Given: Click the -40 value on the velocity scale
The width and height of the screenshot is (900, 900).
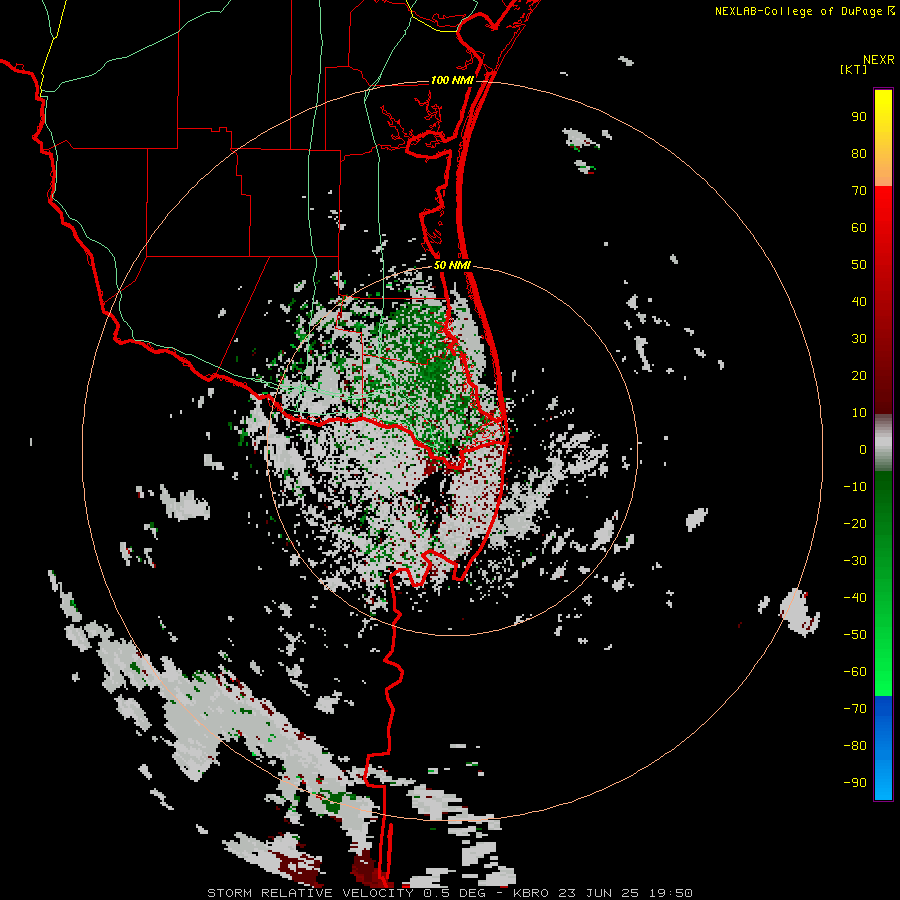Looking at the screenshot, I should (x=855, y=598).
